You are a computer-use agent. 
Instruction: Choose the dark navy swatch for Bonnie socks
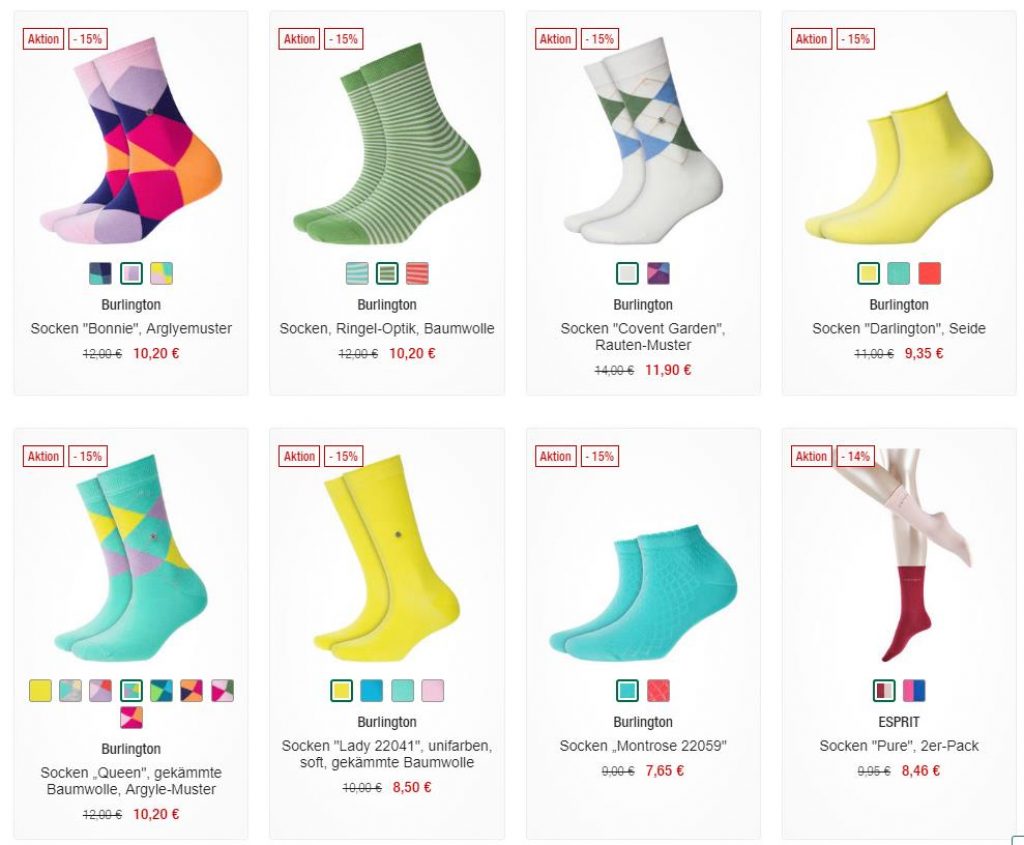click(101, 273)
